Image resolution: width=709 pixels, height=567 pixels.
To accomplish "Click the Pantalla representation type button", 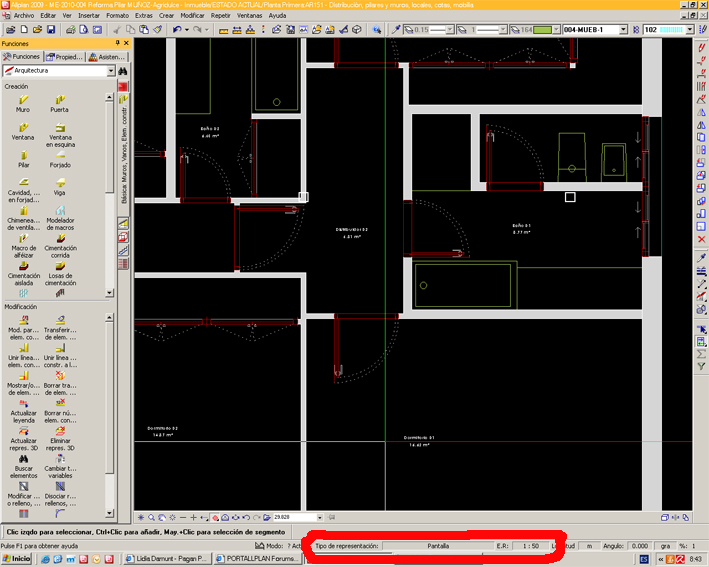I will coord(438,546).
